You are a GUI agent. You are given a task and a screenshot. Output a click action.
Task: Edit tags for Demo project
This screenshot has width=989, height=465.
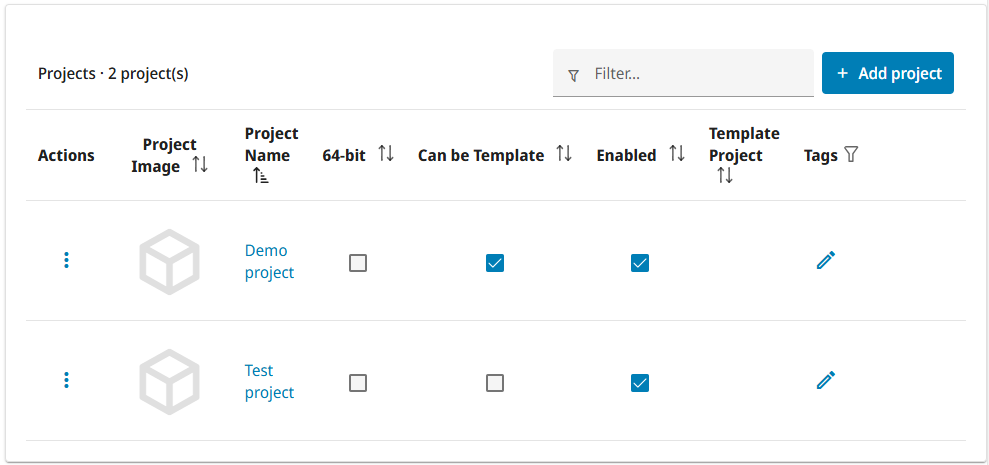(826, 260)
